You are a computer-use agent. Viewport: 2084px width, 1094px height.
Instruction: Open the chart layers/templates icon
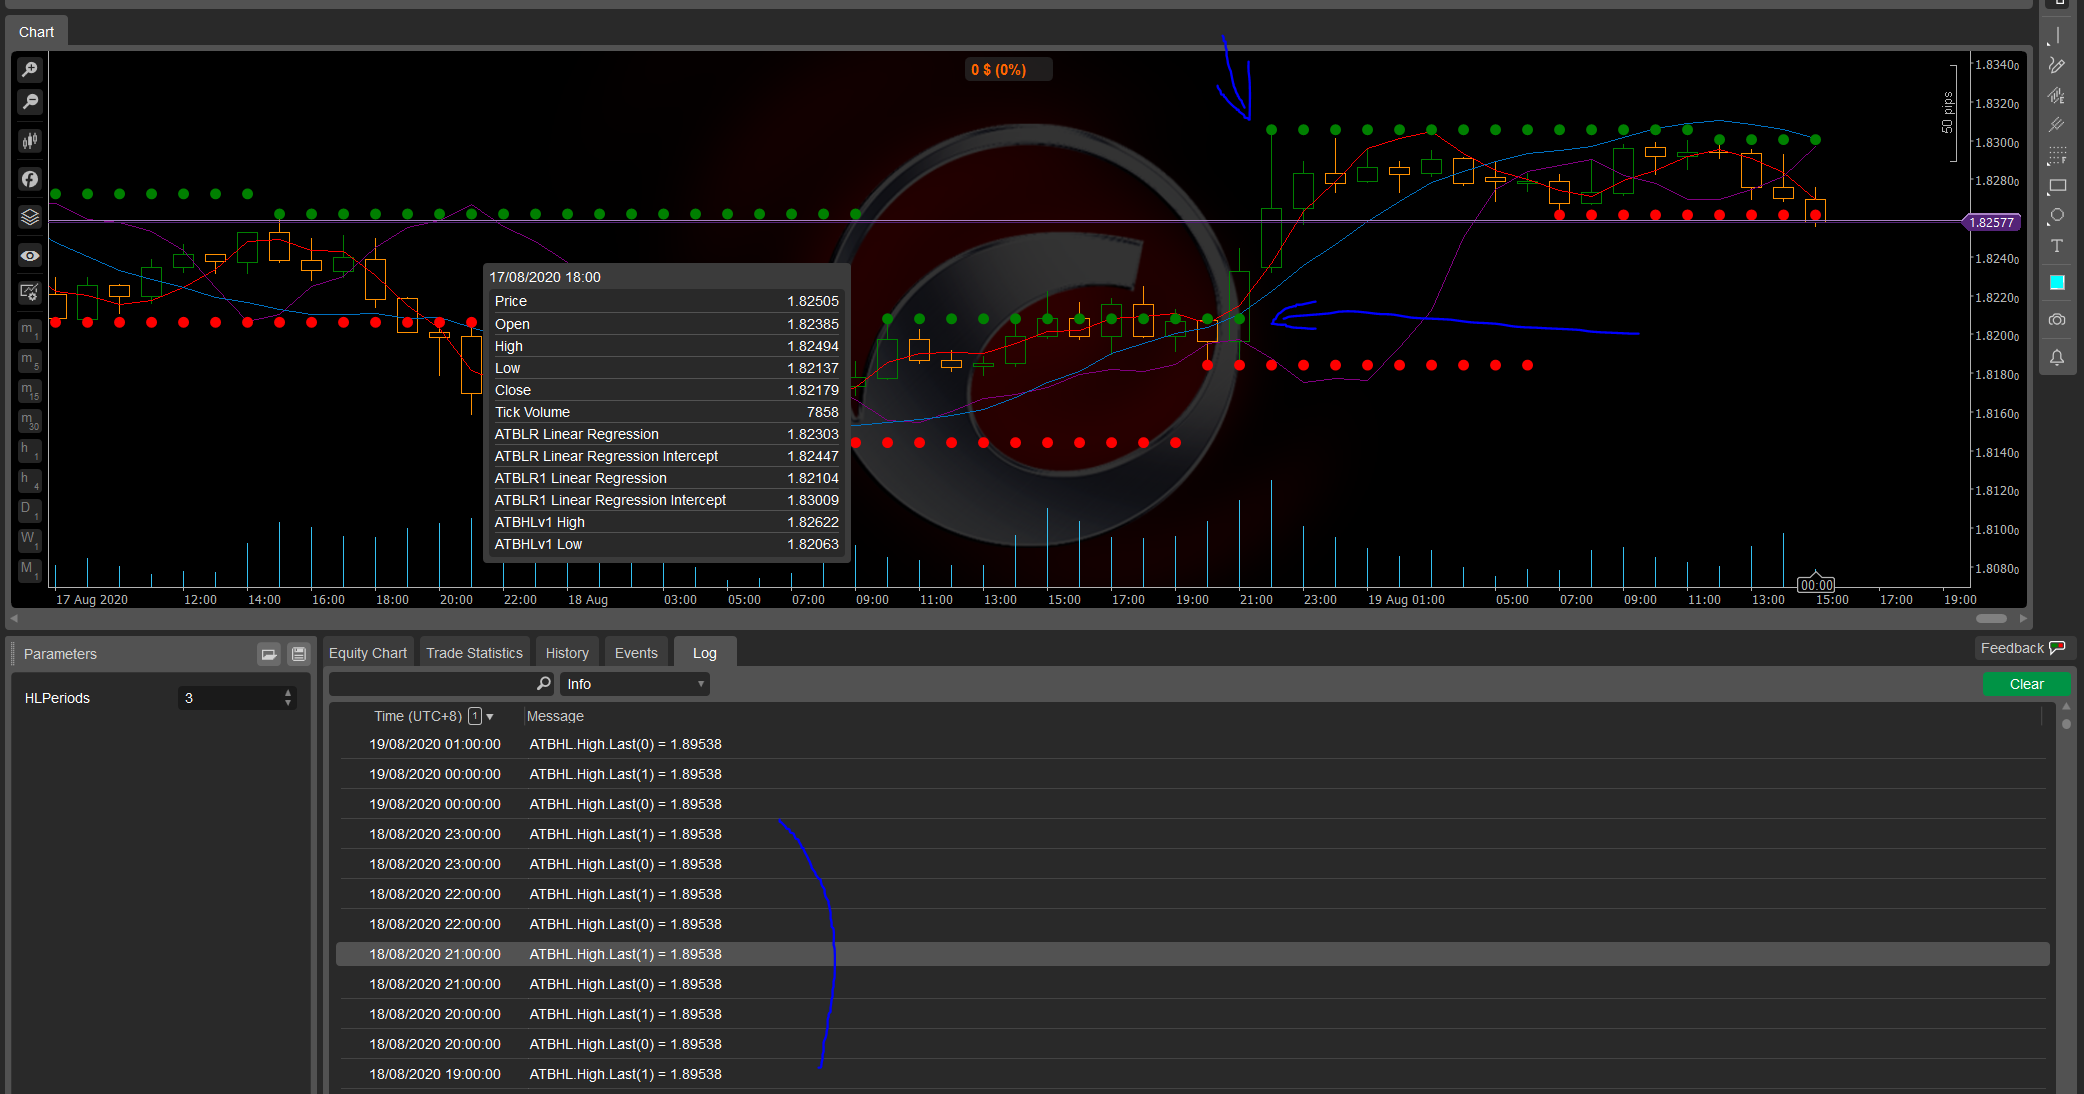pyautogui.click(x=30, y=217)
